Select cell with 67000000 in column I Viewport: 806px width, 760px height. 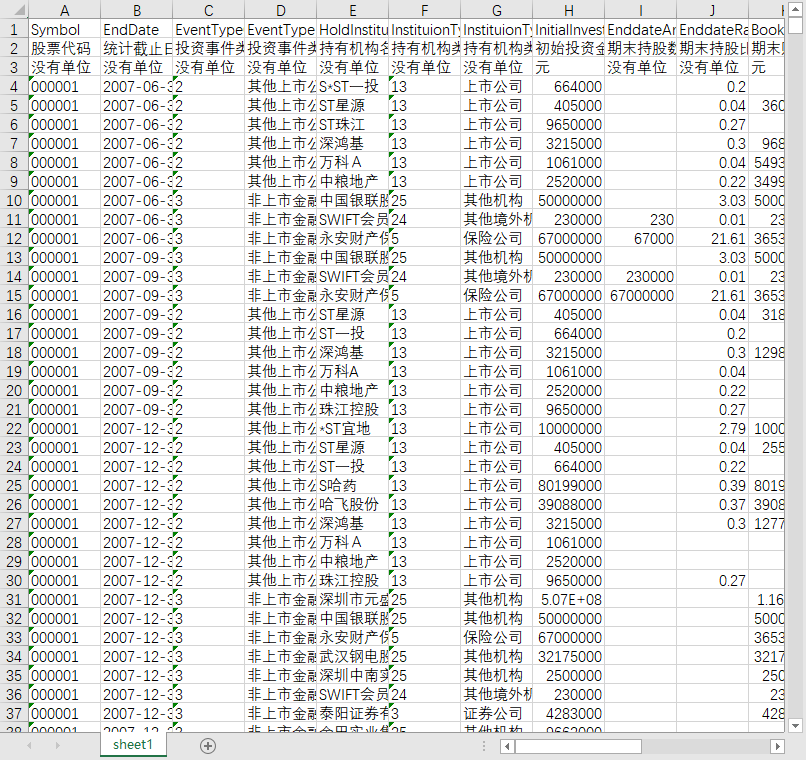640,295
